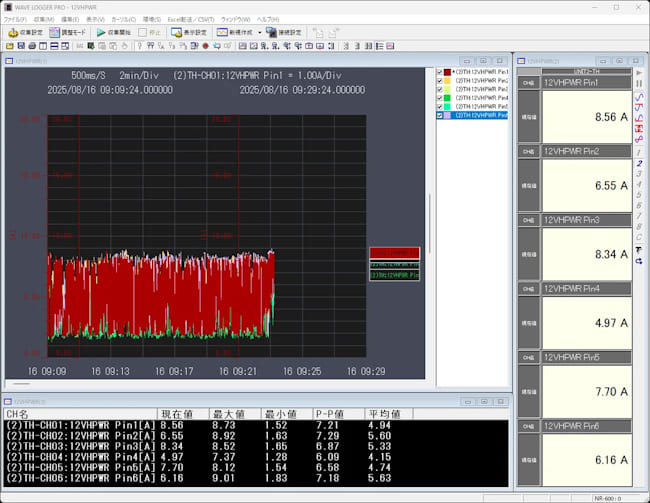
Task: Start acquisition with the 収集開始 play icon
Action: tap(101, 32)
